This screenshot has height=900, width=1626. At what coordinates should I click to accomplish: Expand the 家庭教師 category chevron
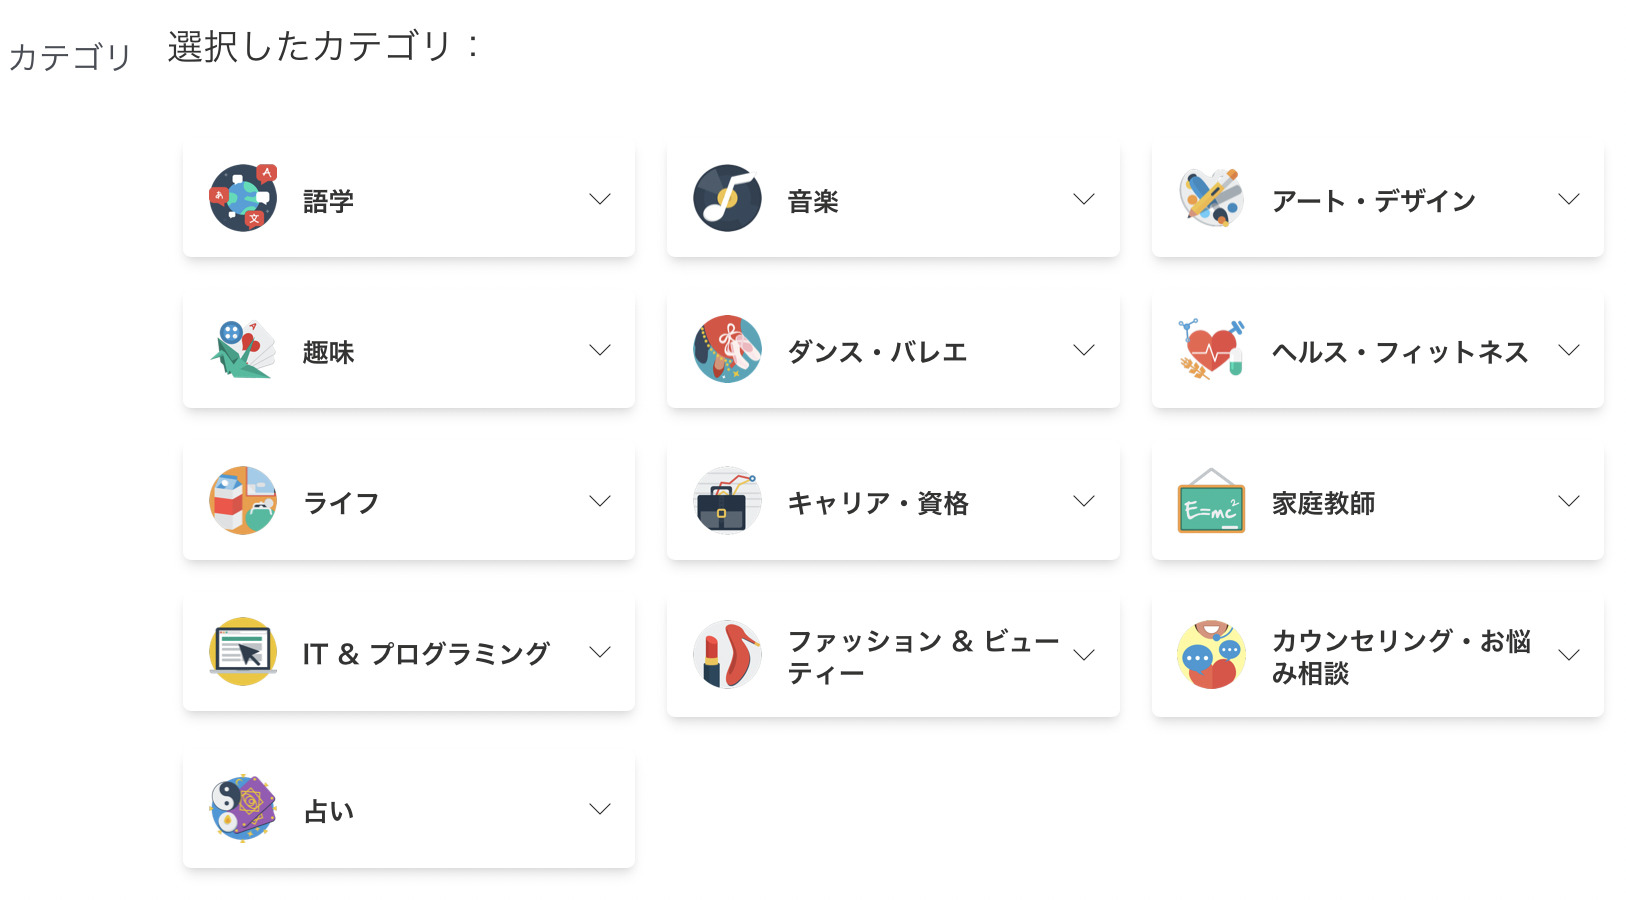point(1569,501)
